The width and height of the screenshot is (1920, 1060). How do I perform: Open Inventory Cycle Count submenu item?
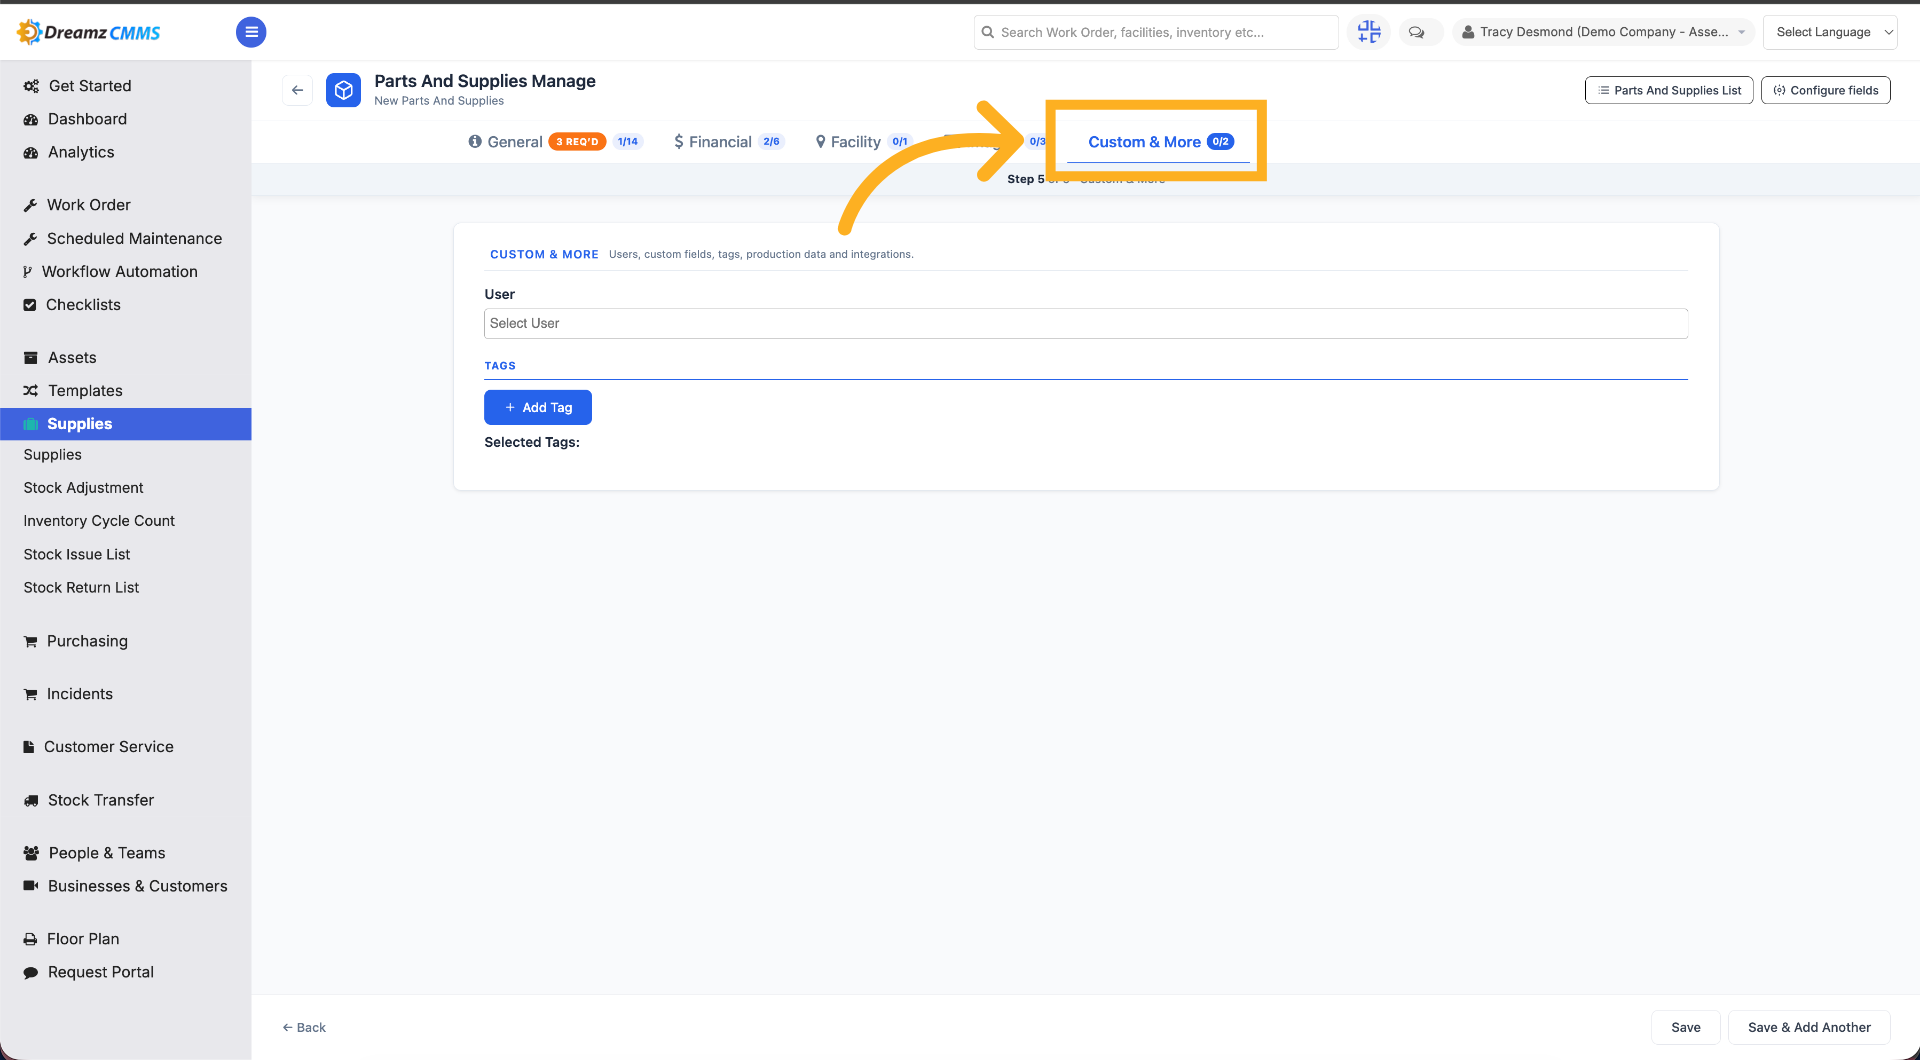click(x=99, y=521)
